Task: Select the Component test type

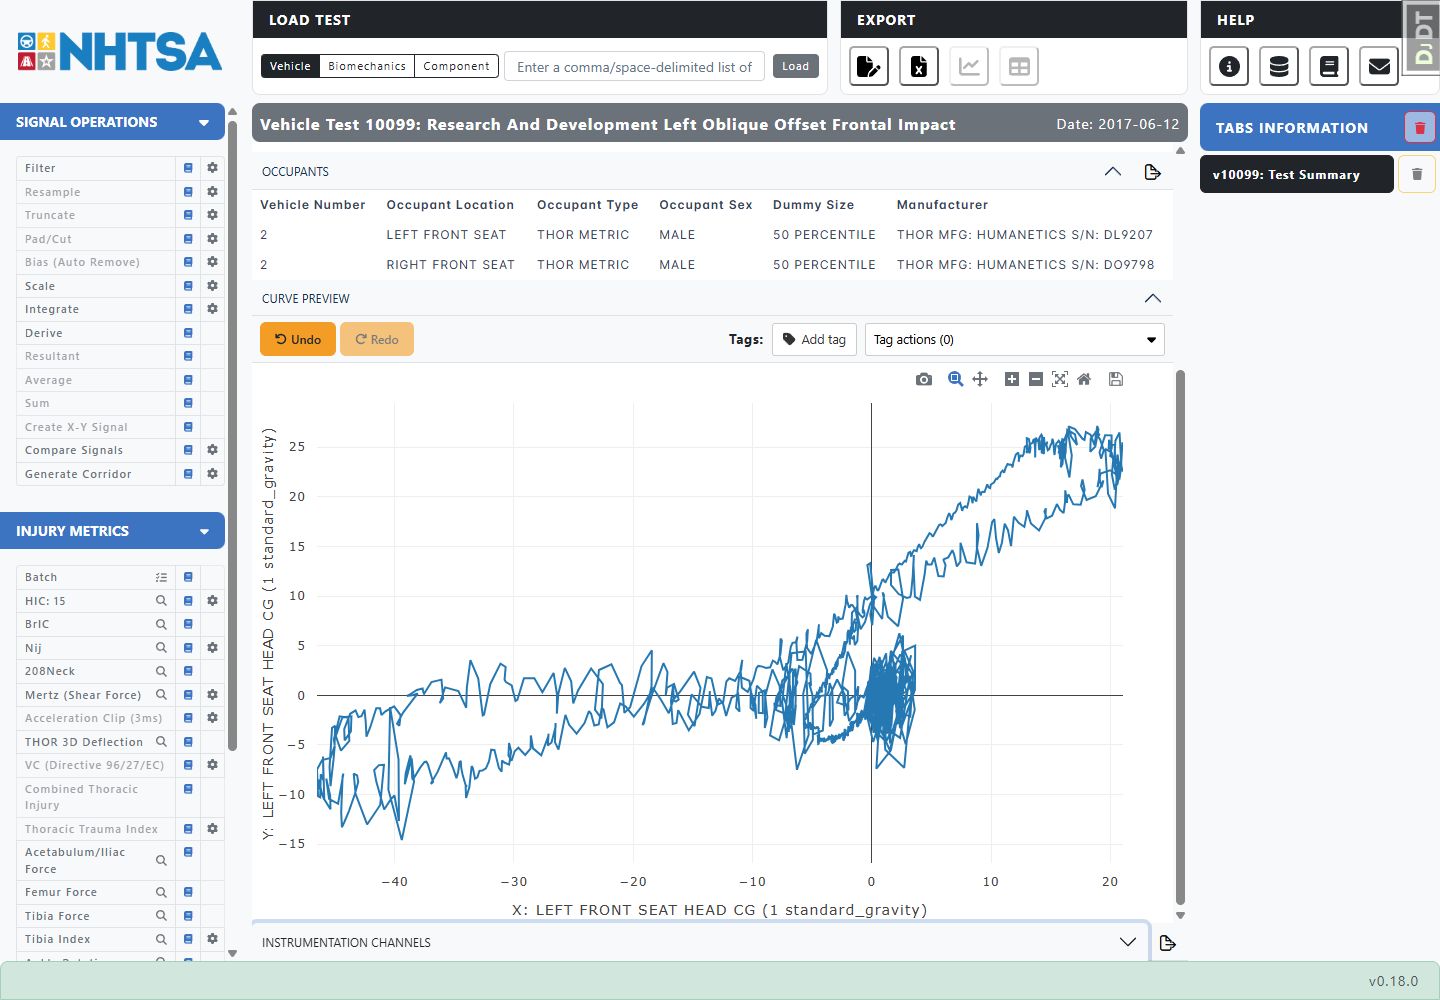Action: tap(456, 66)
